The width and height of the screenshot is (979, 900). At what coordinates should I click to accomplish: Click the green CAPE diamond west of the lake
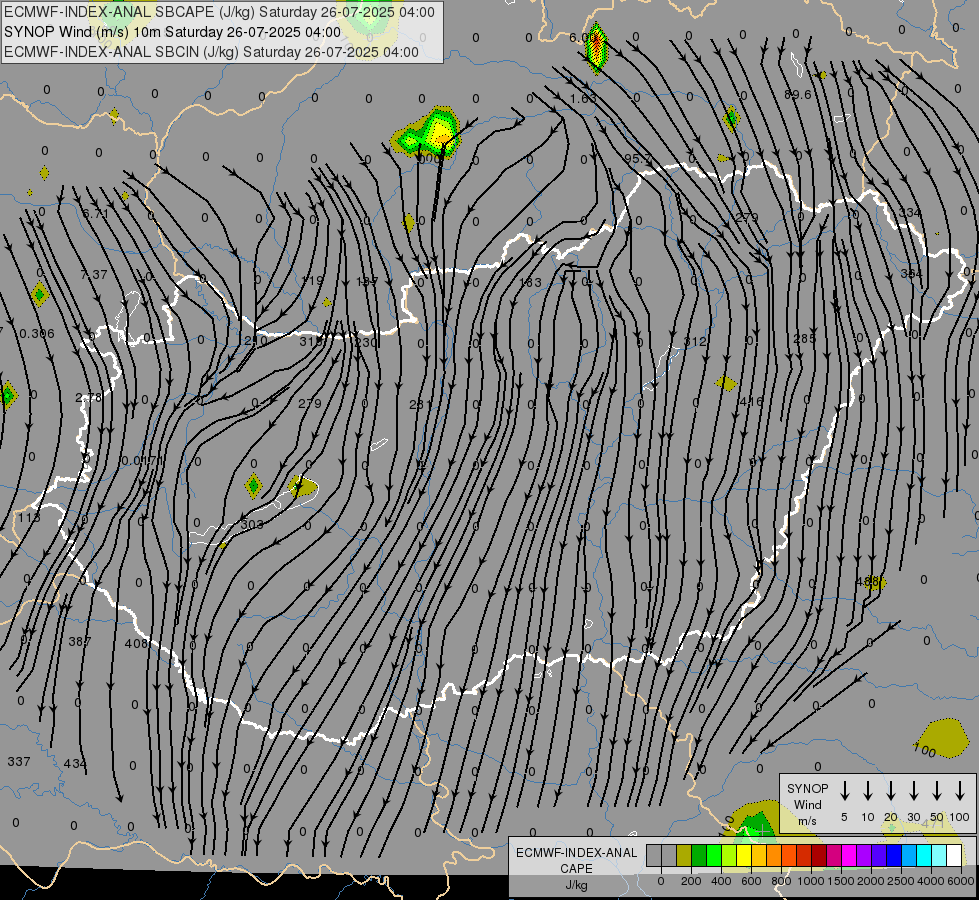pos(253,486)
